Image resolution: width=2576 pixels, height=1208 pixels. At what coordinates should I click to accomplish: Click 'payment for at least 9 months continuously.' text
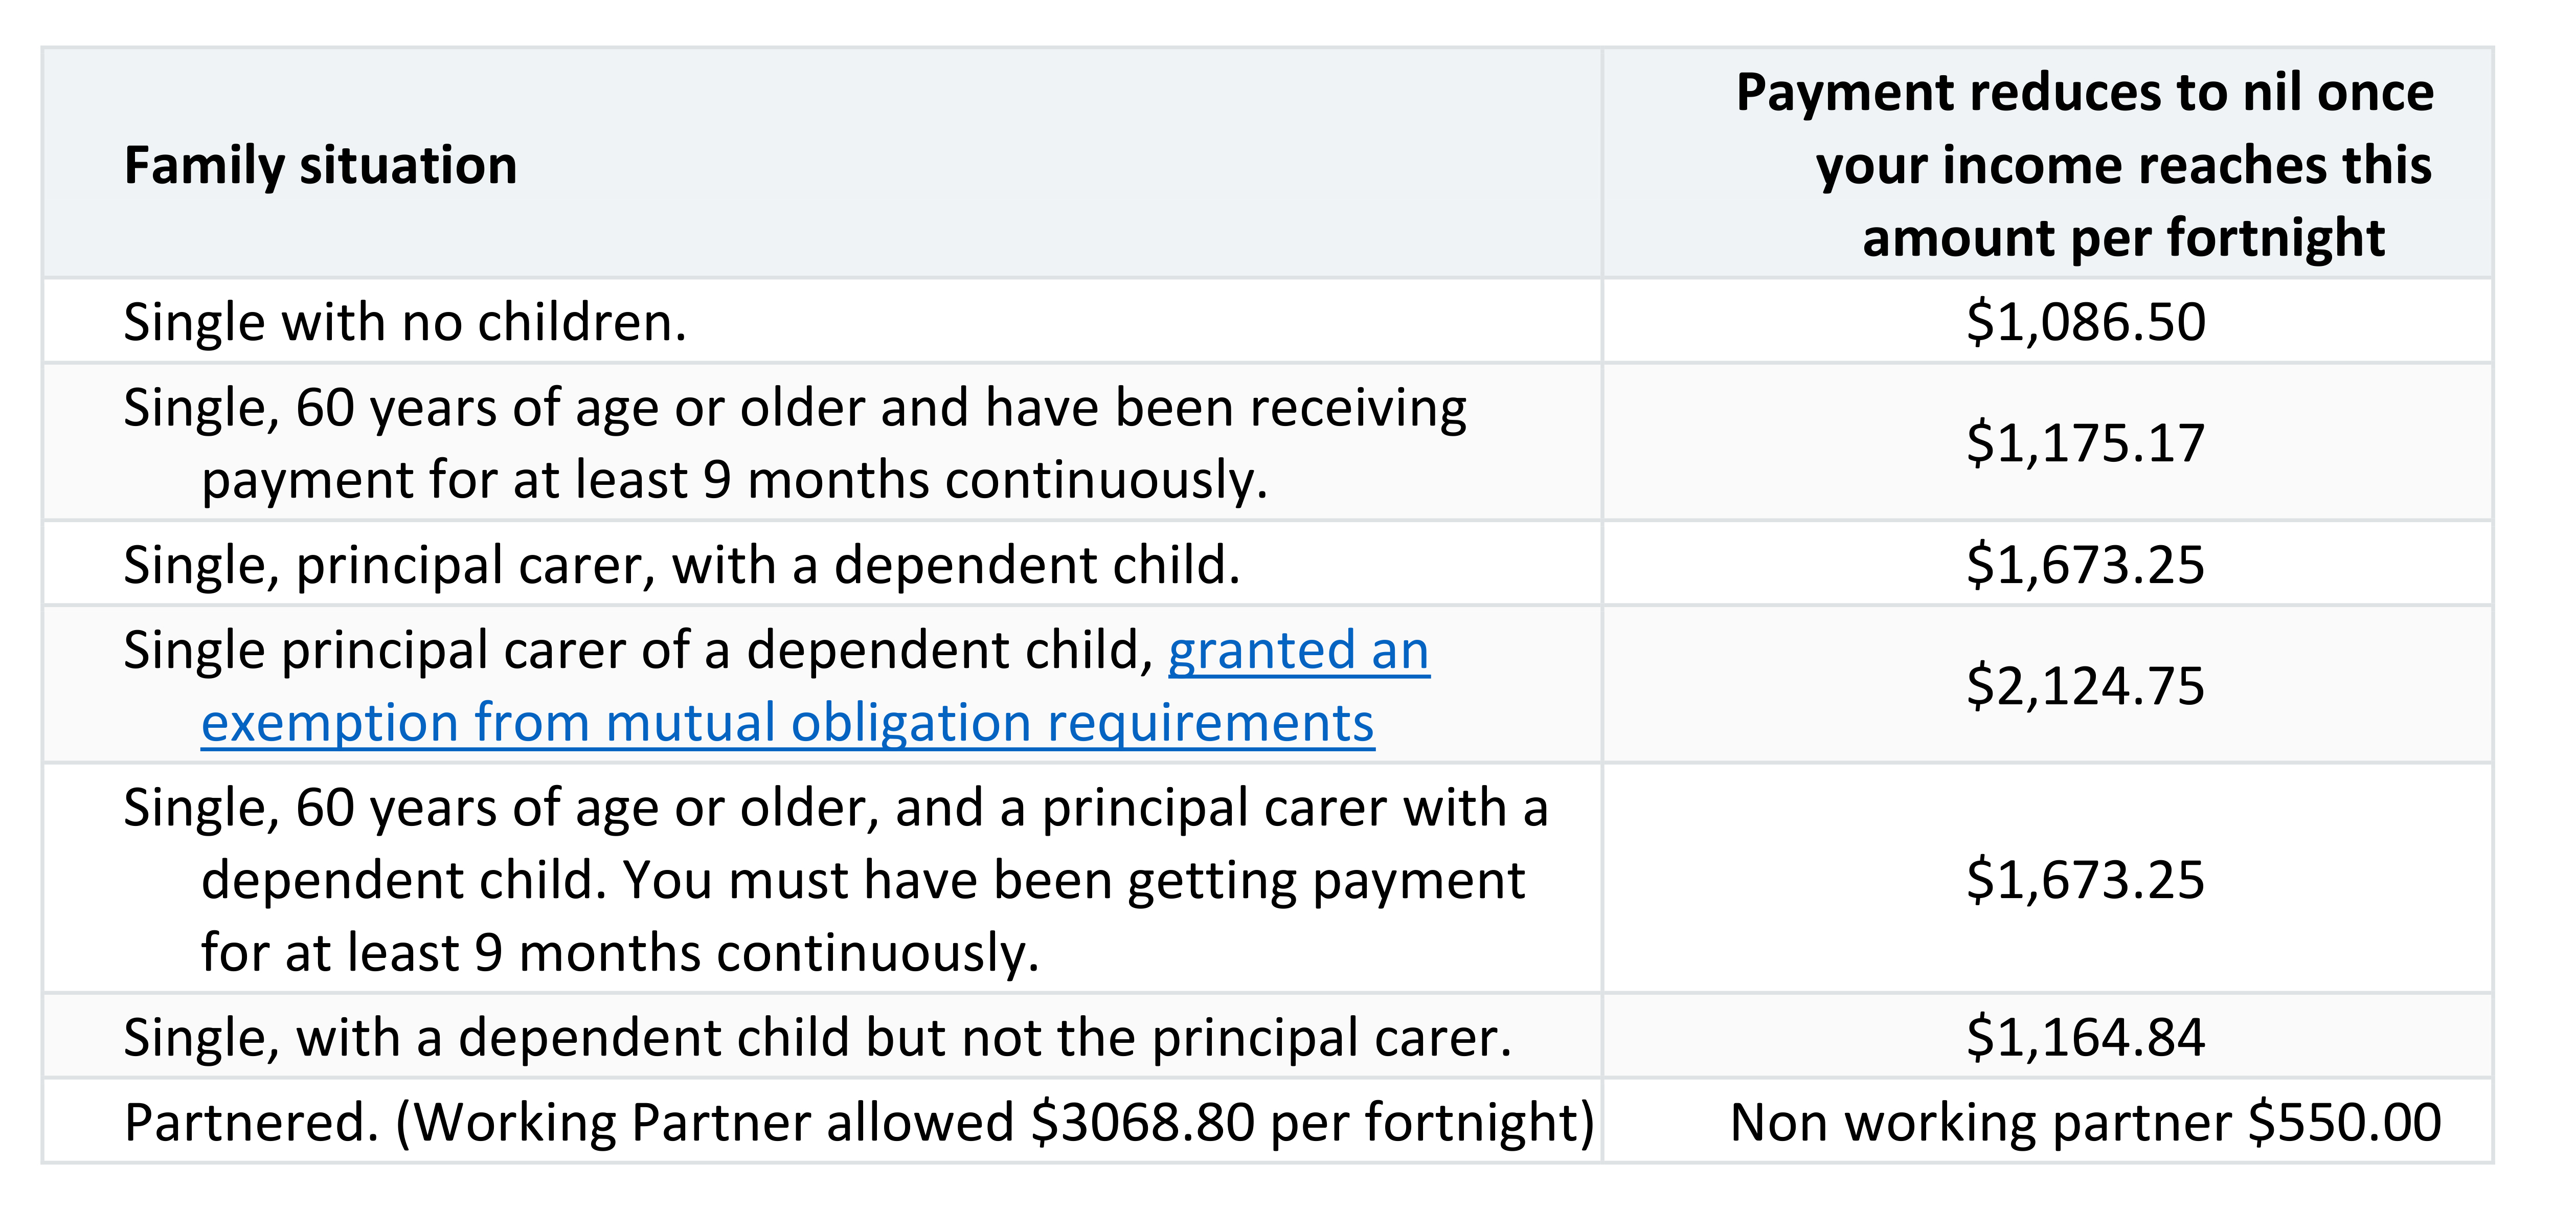(735, 480)
